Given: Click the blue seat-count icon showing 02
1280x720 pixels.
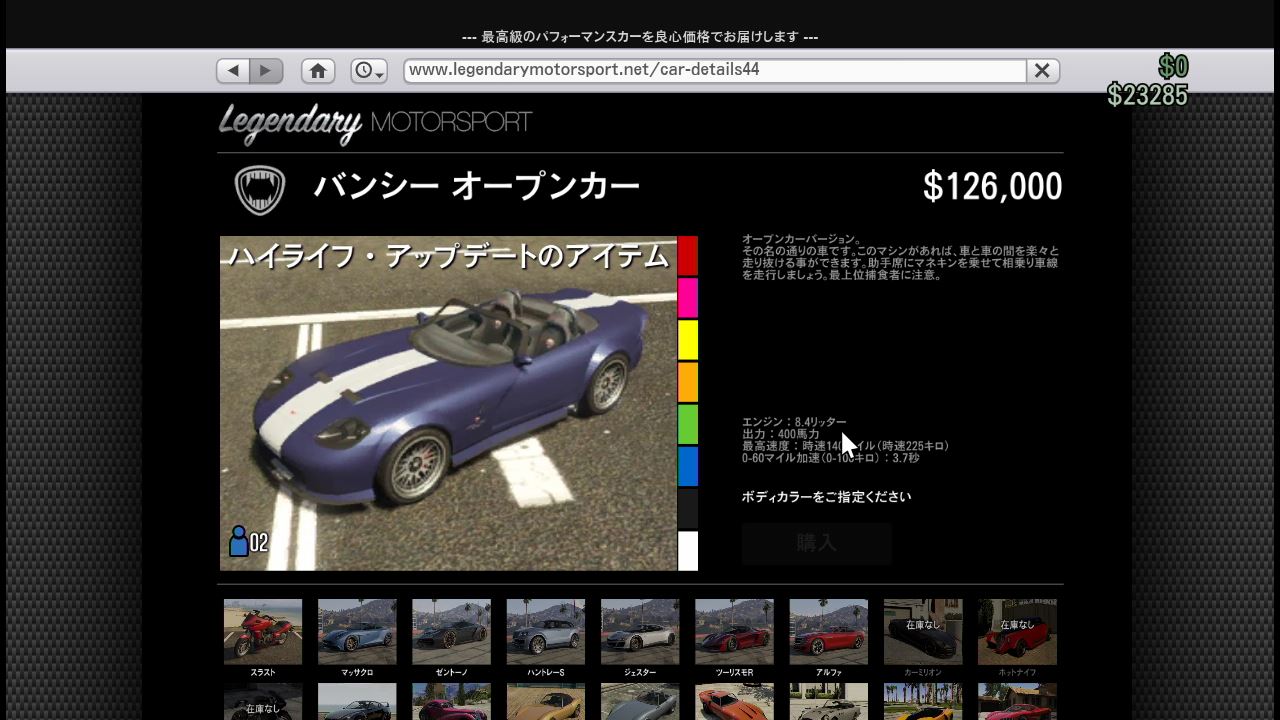Looking at the screenshot, I should [248, 541].
